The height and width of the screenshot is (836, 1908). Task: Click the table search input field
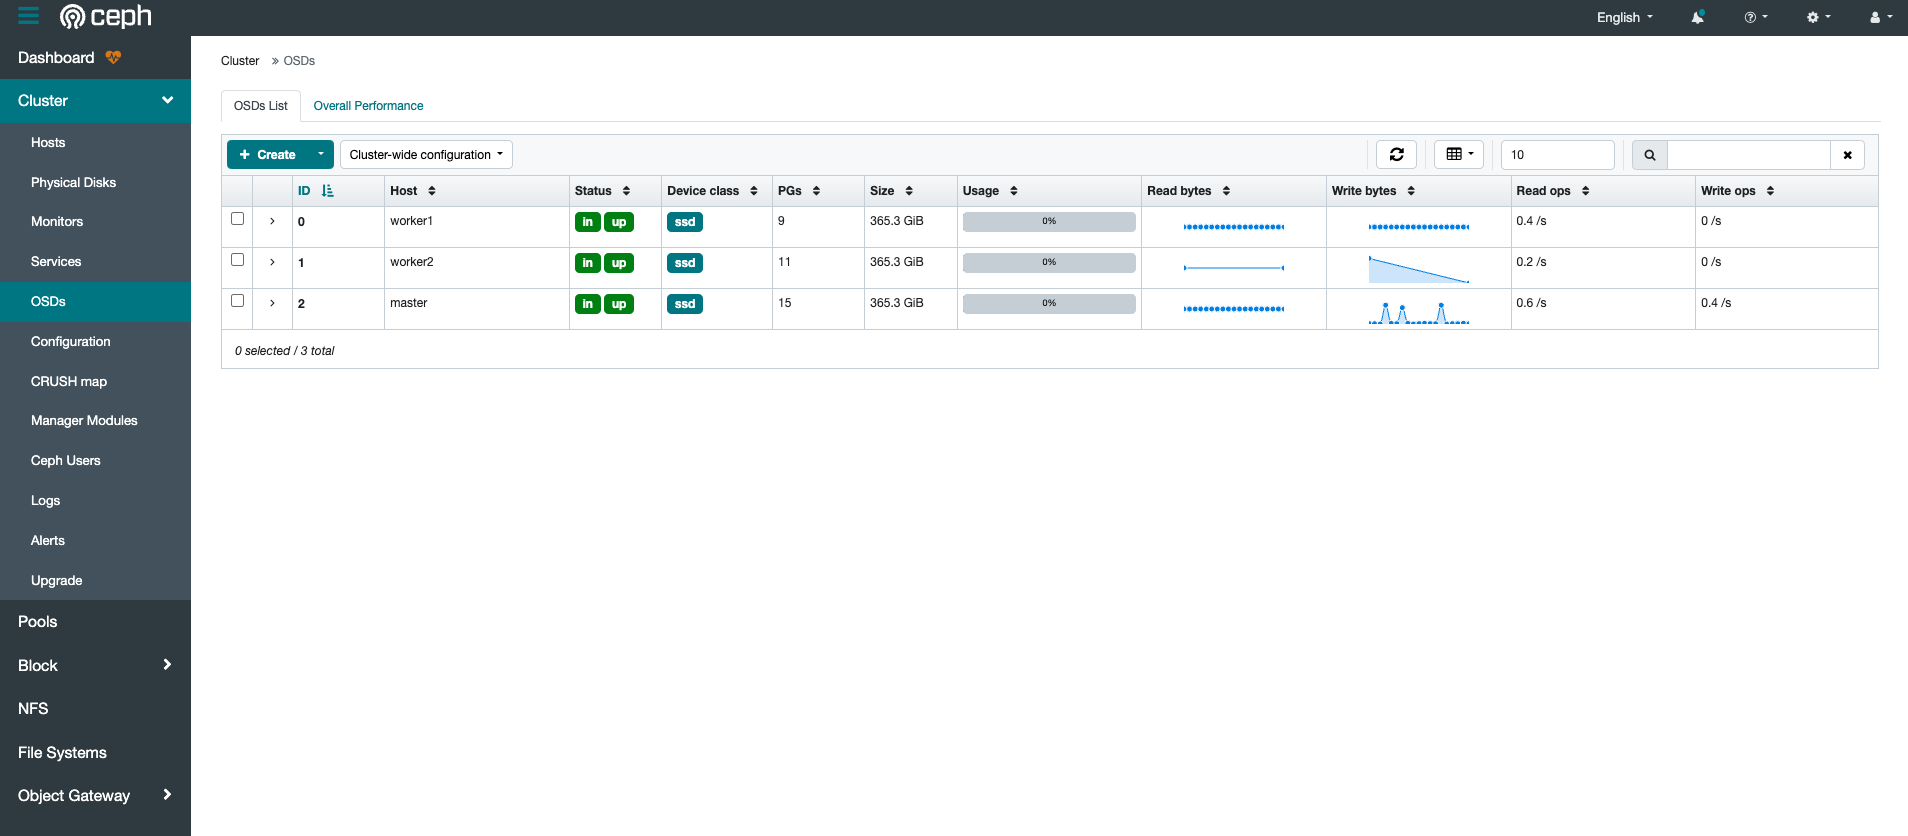(x=1748, y=155)
